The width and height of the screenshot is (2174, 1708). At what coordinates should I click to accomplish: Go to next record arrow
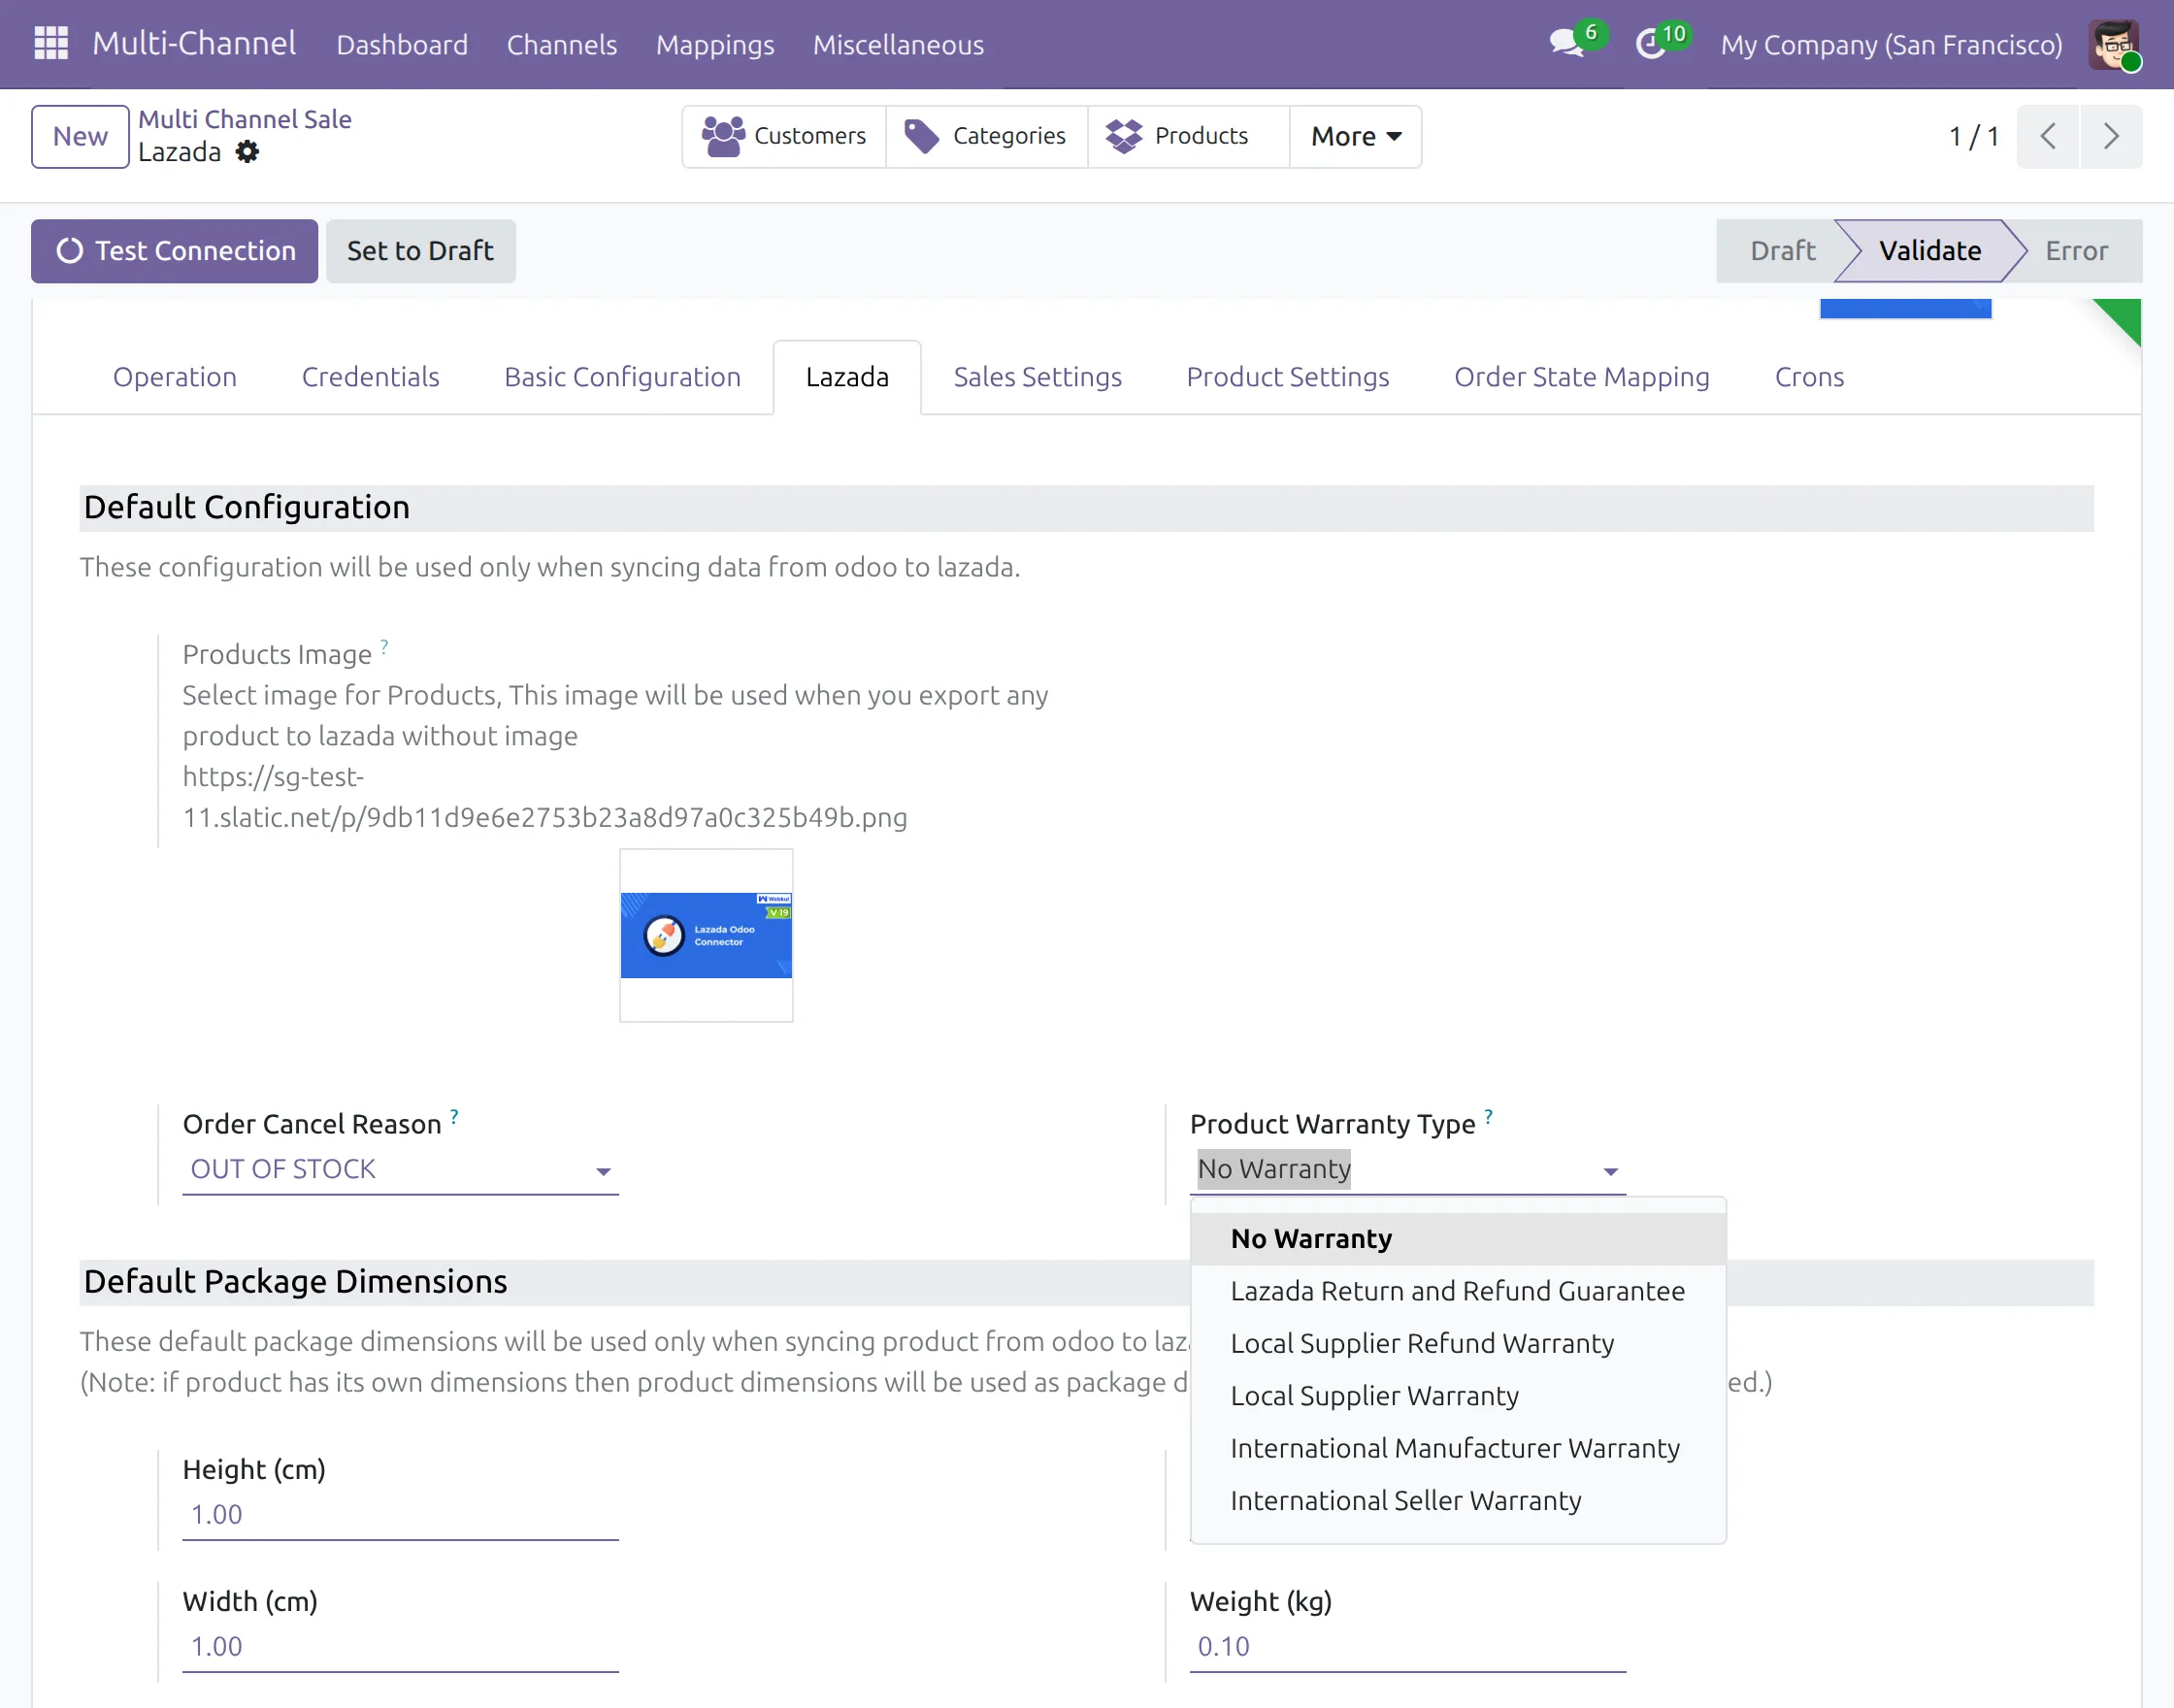2111,136
